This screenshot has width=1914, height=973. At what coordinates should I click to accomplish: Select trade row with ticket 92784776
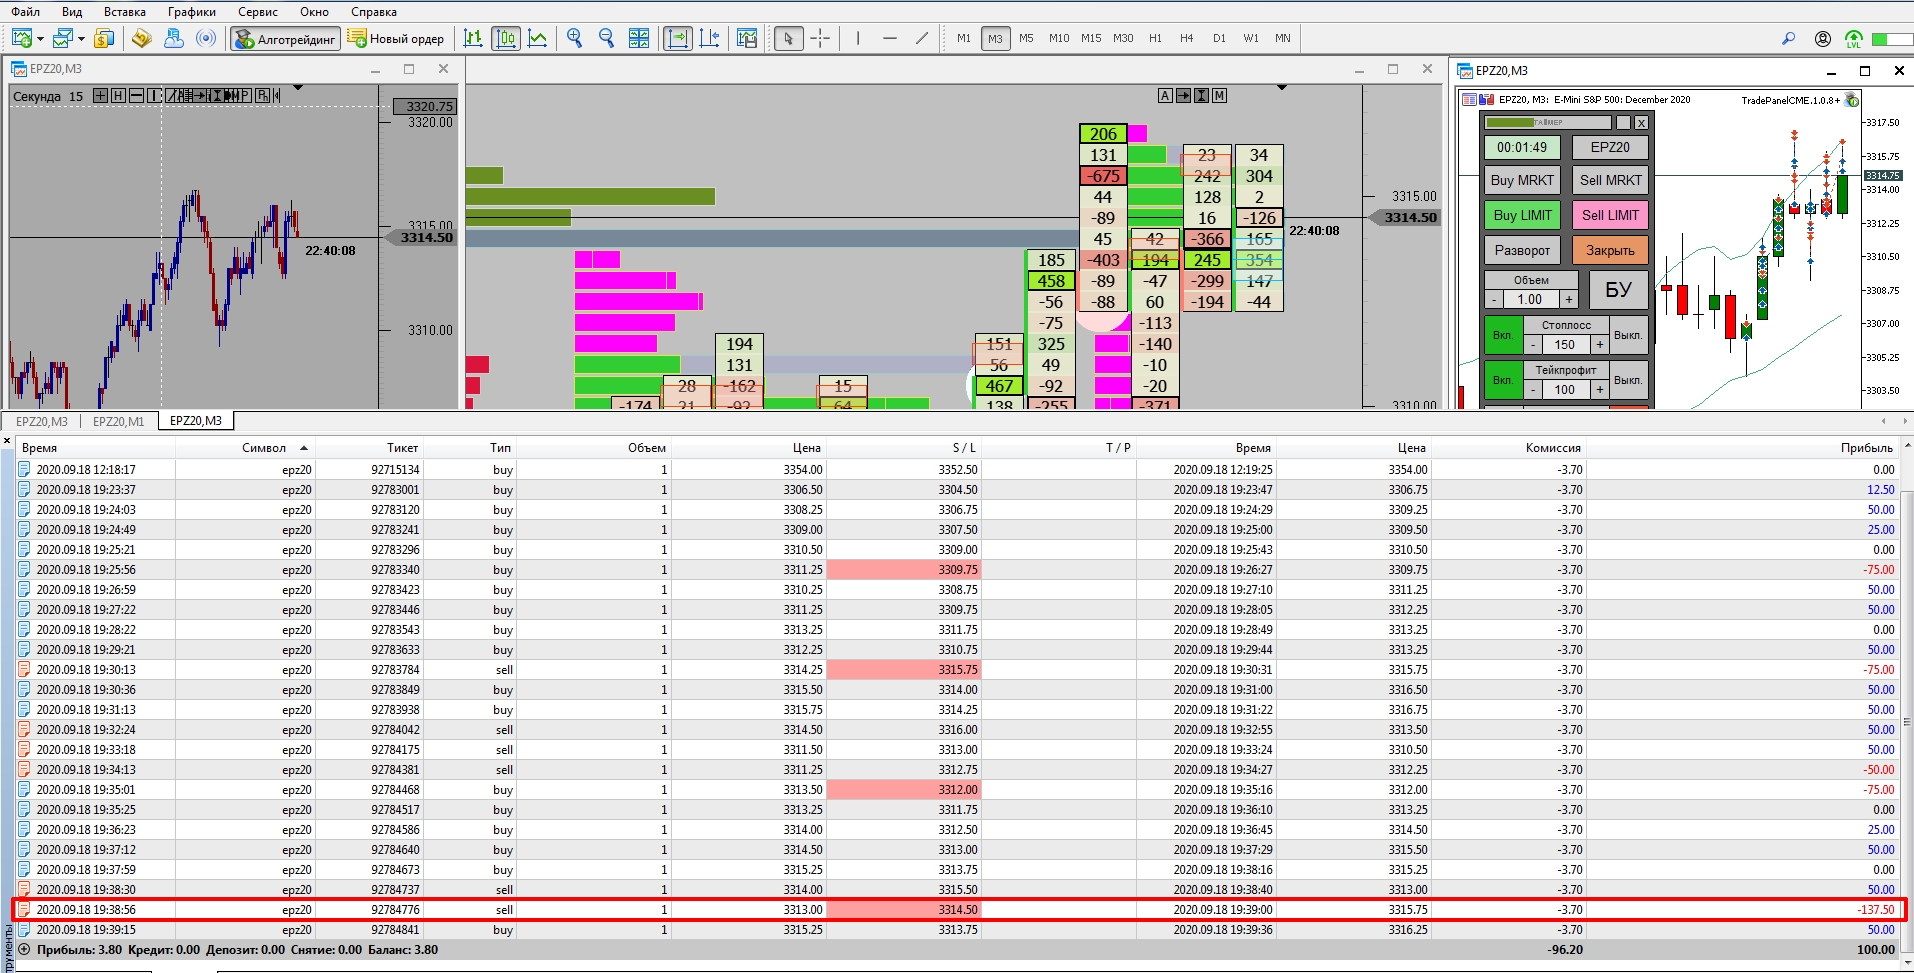tap(958, 910)
